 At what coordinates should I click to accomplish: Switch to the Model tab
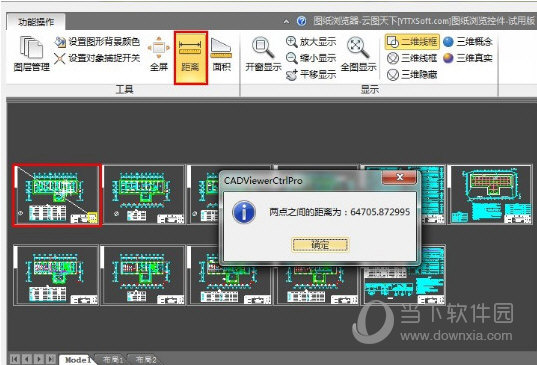point(77,360)
